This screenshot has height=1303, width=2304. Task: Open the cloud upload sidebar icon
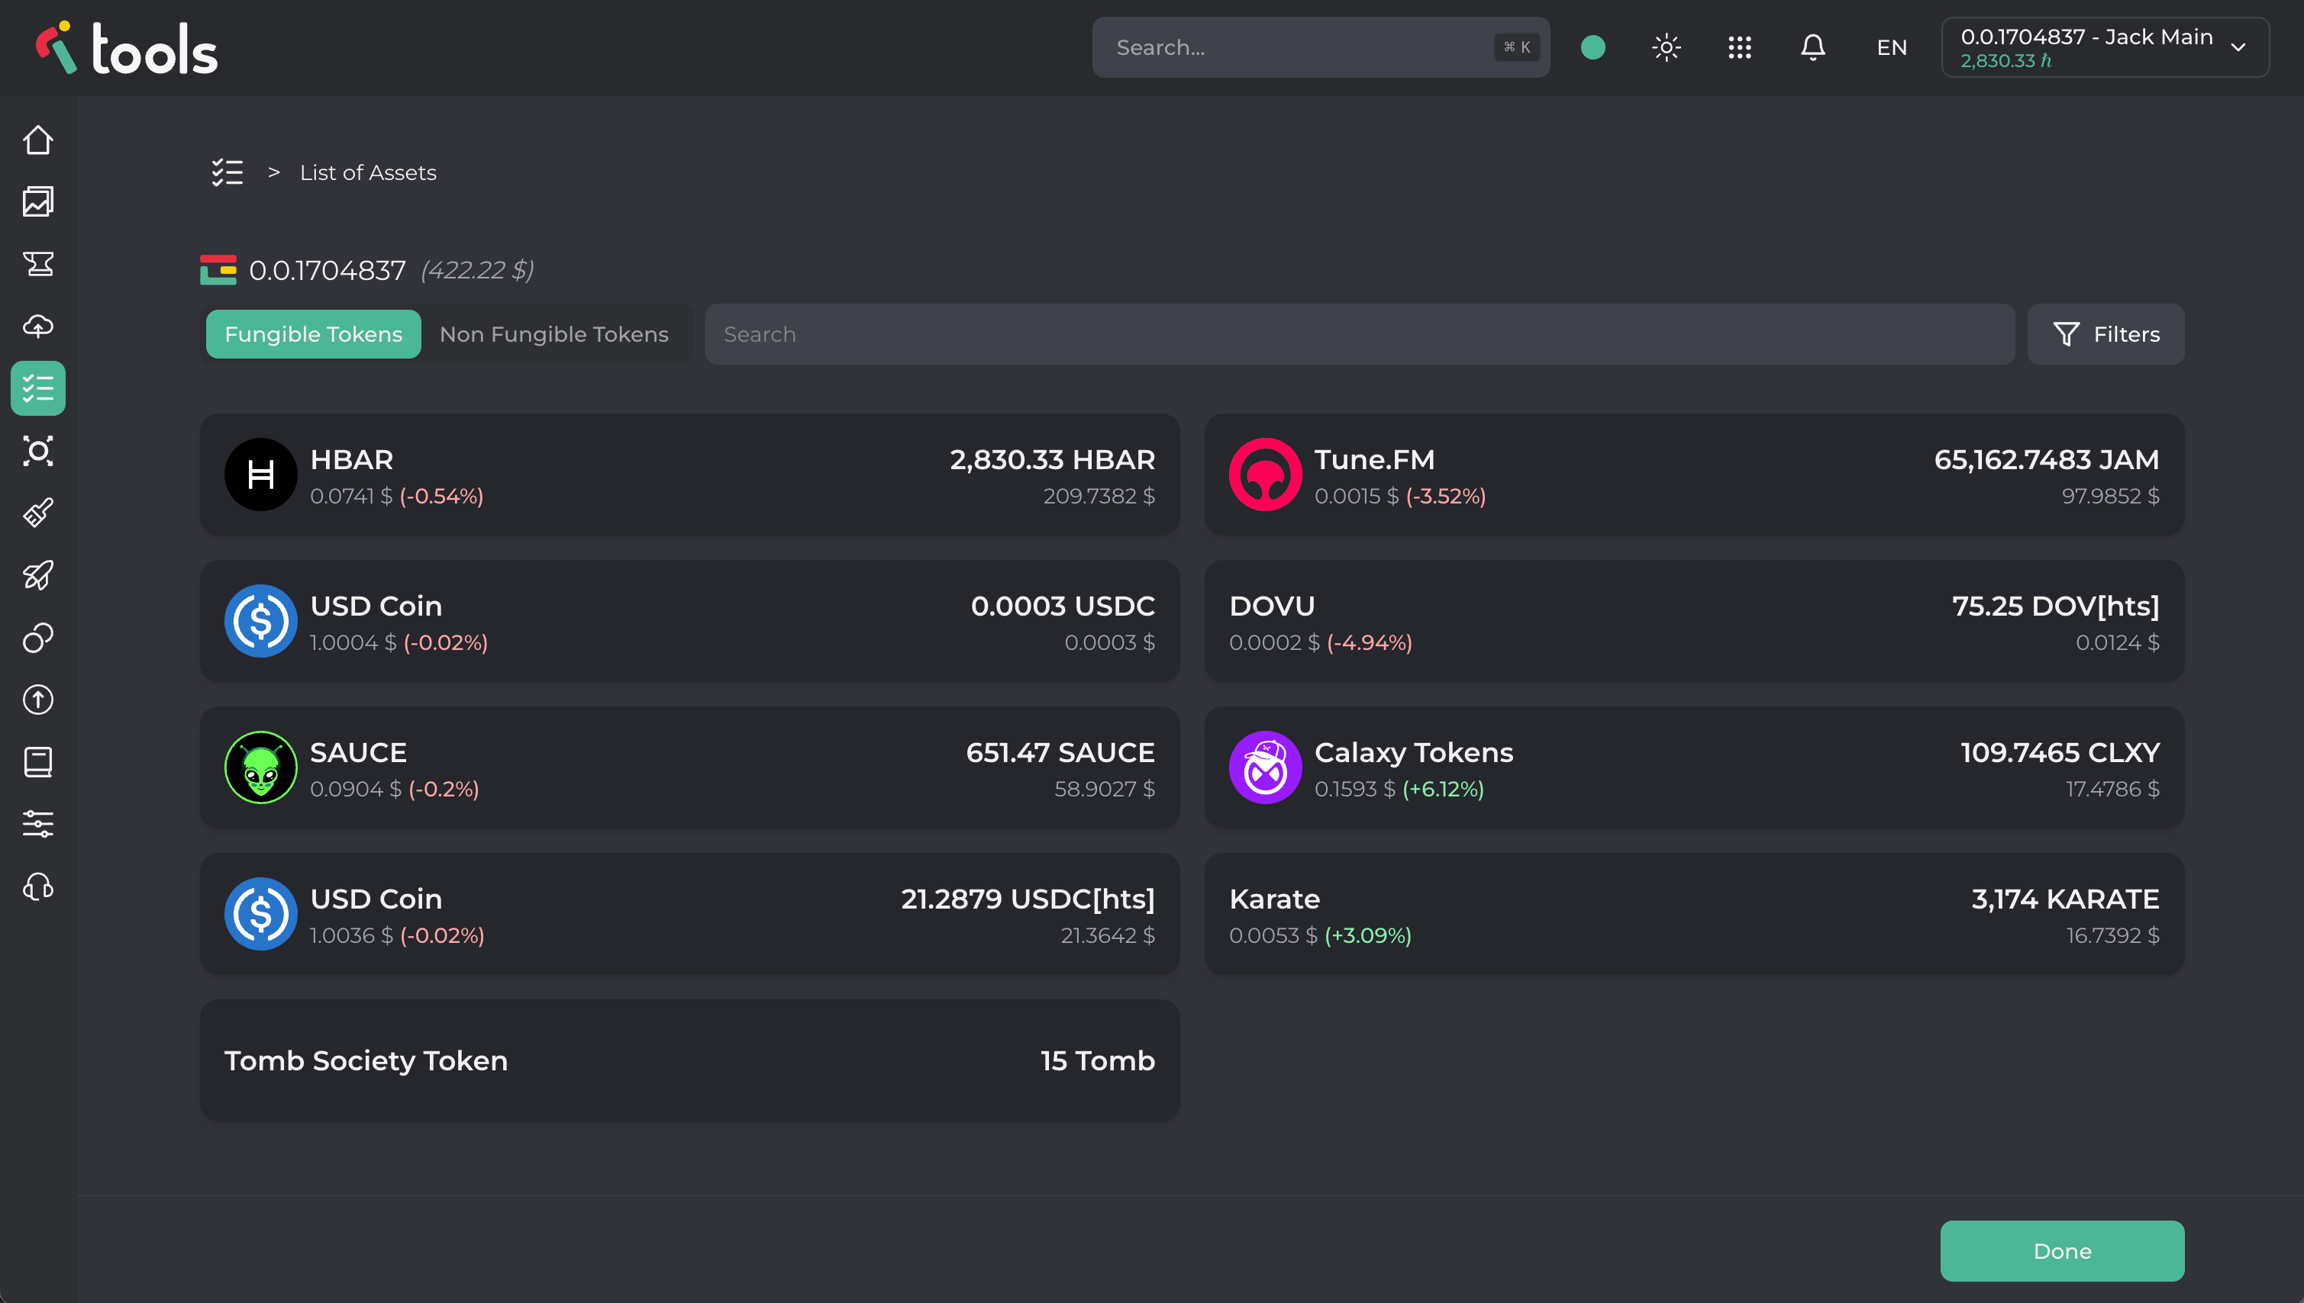tap(38, 326)
